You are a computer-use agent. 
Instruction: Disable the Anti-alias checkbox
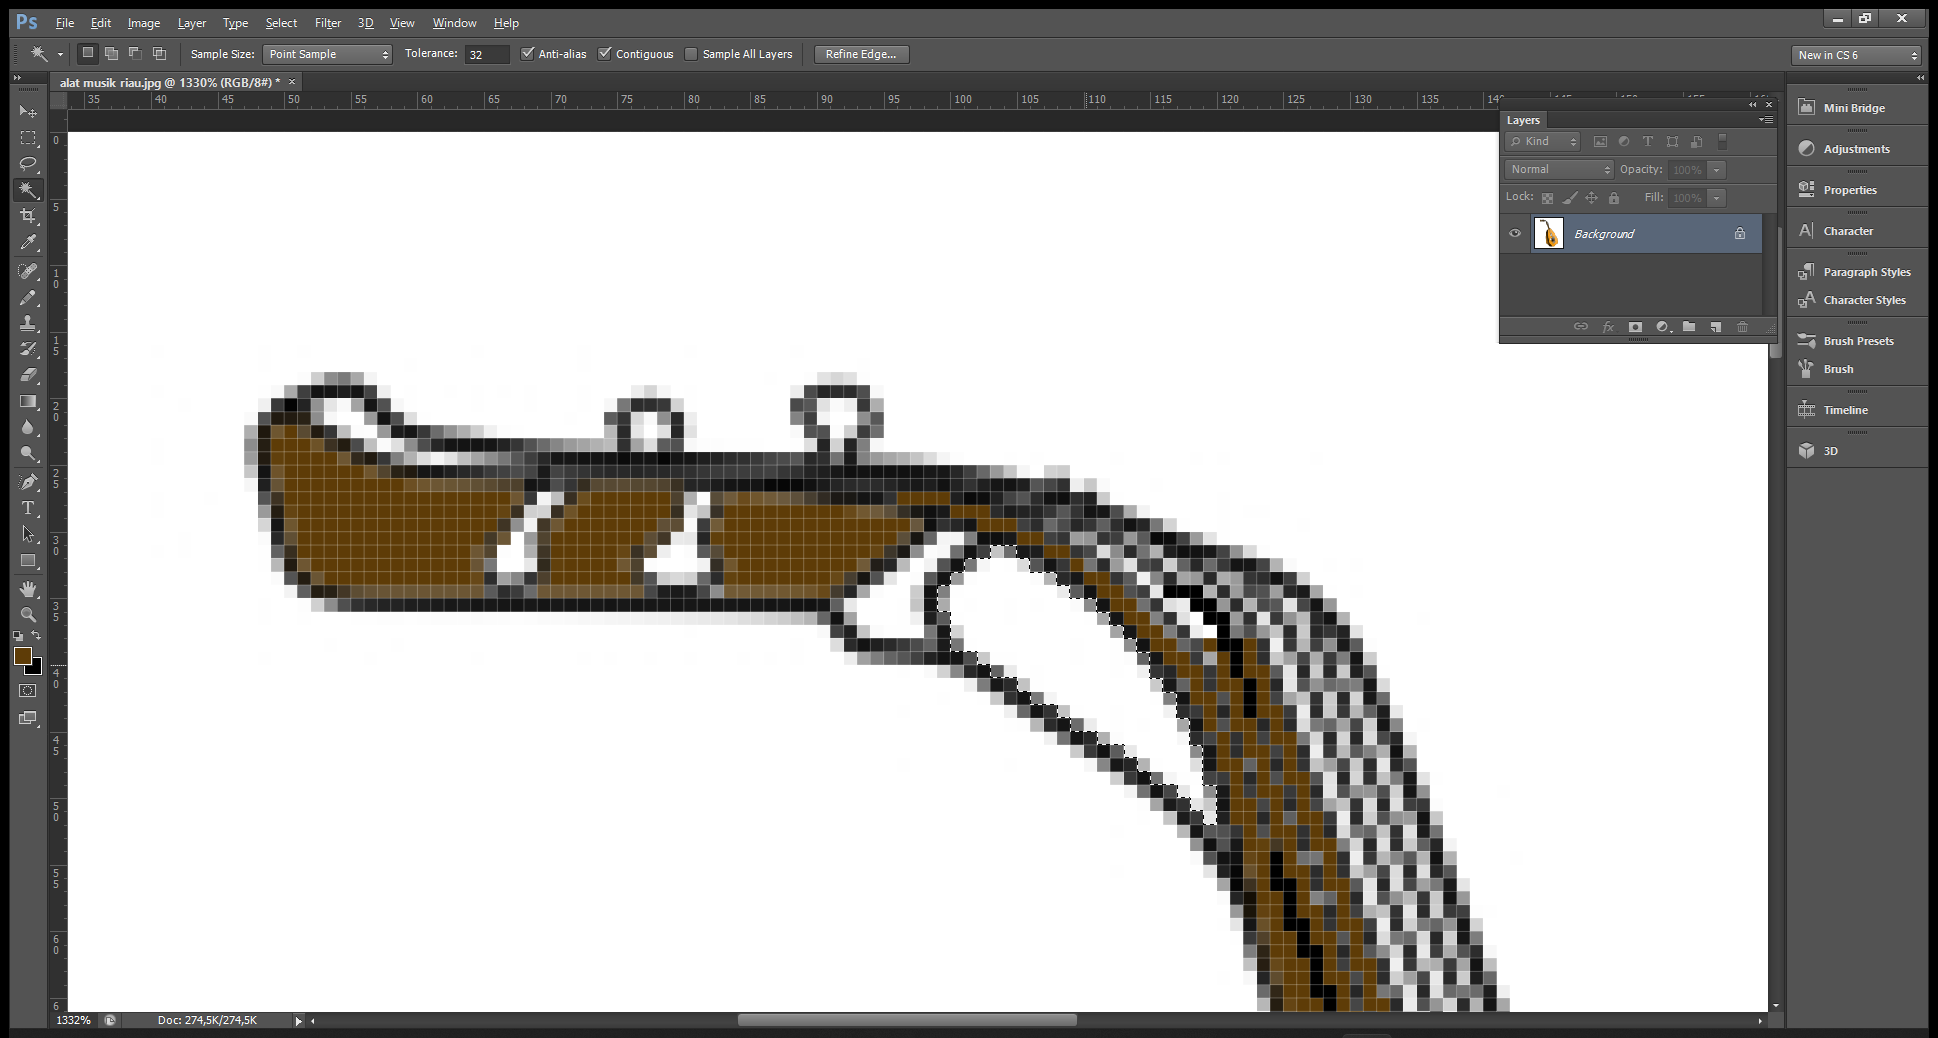click(528, 54)
